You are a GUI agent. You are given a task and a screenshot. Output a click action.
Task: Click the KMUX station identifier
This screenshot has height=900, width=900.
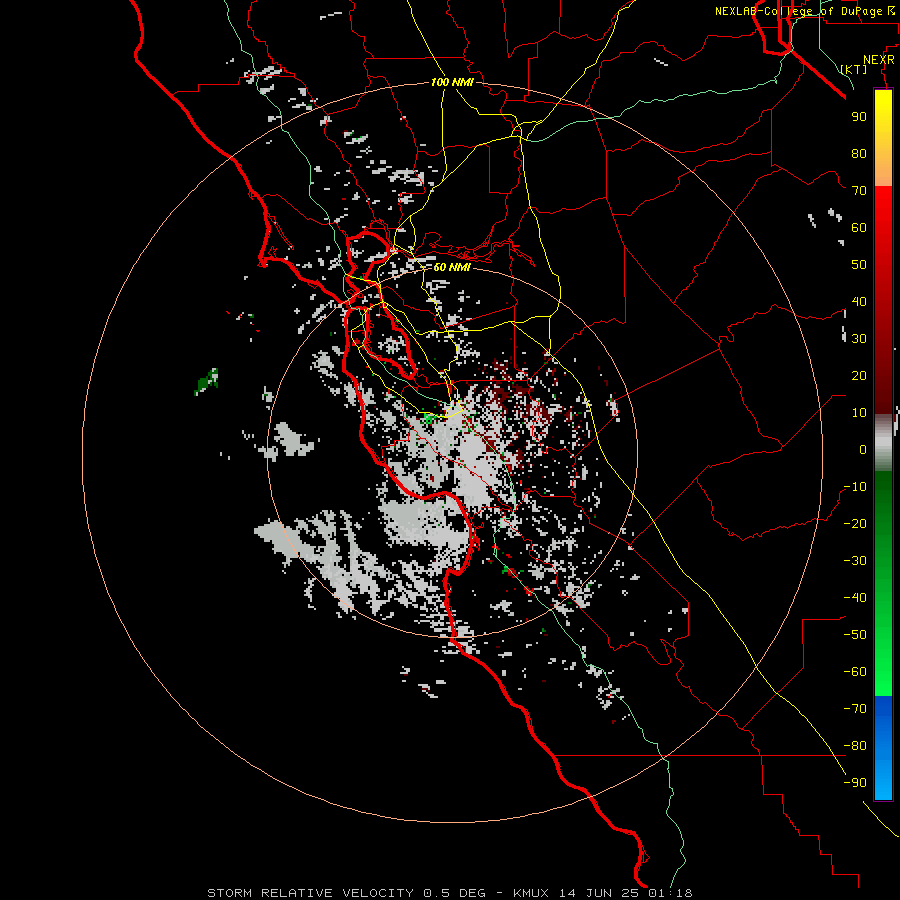pyautogui.click(x=531, y=893)
